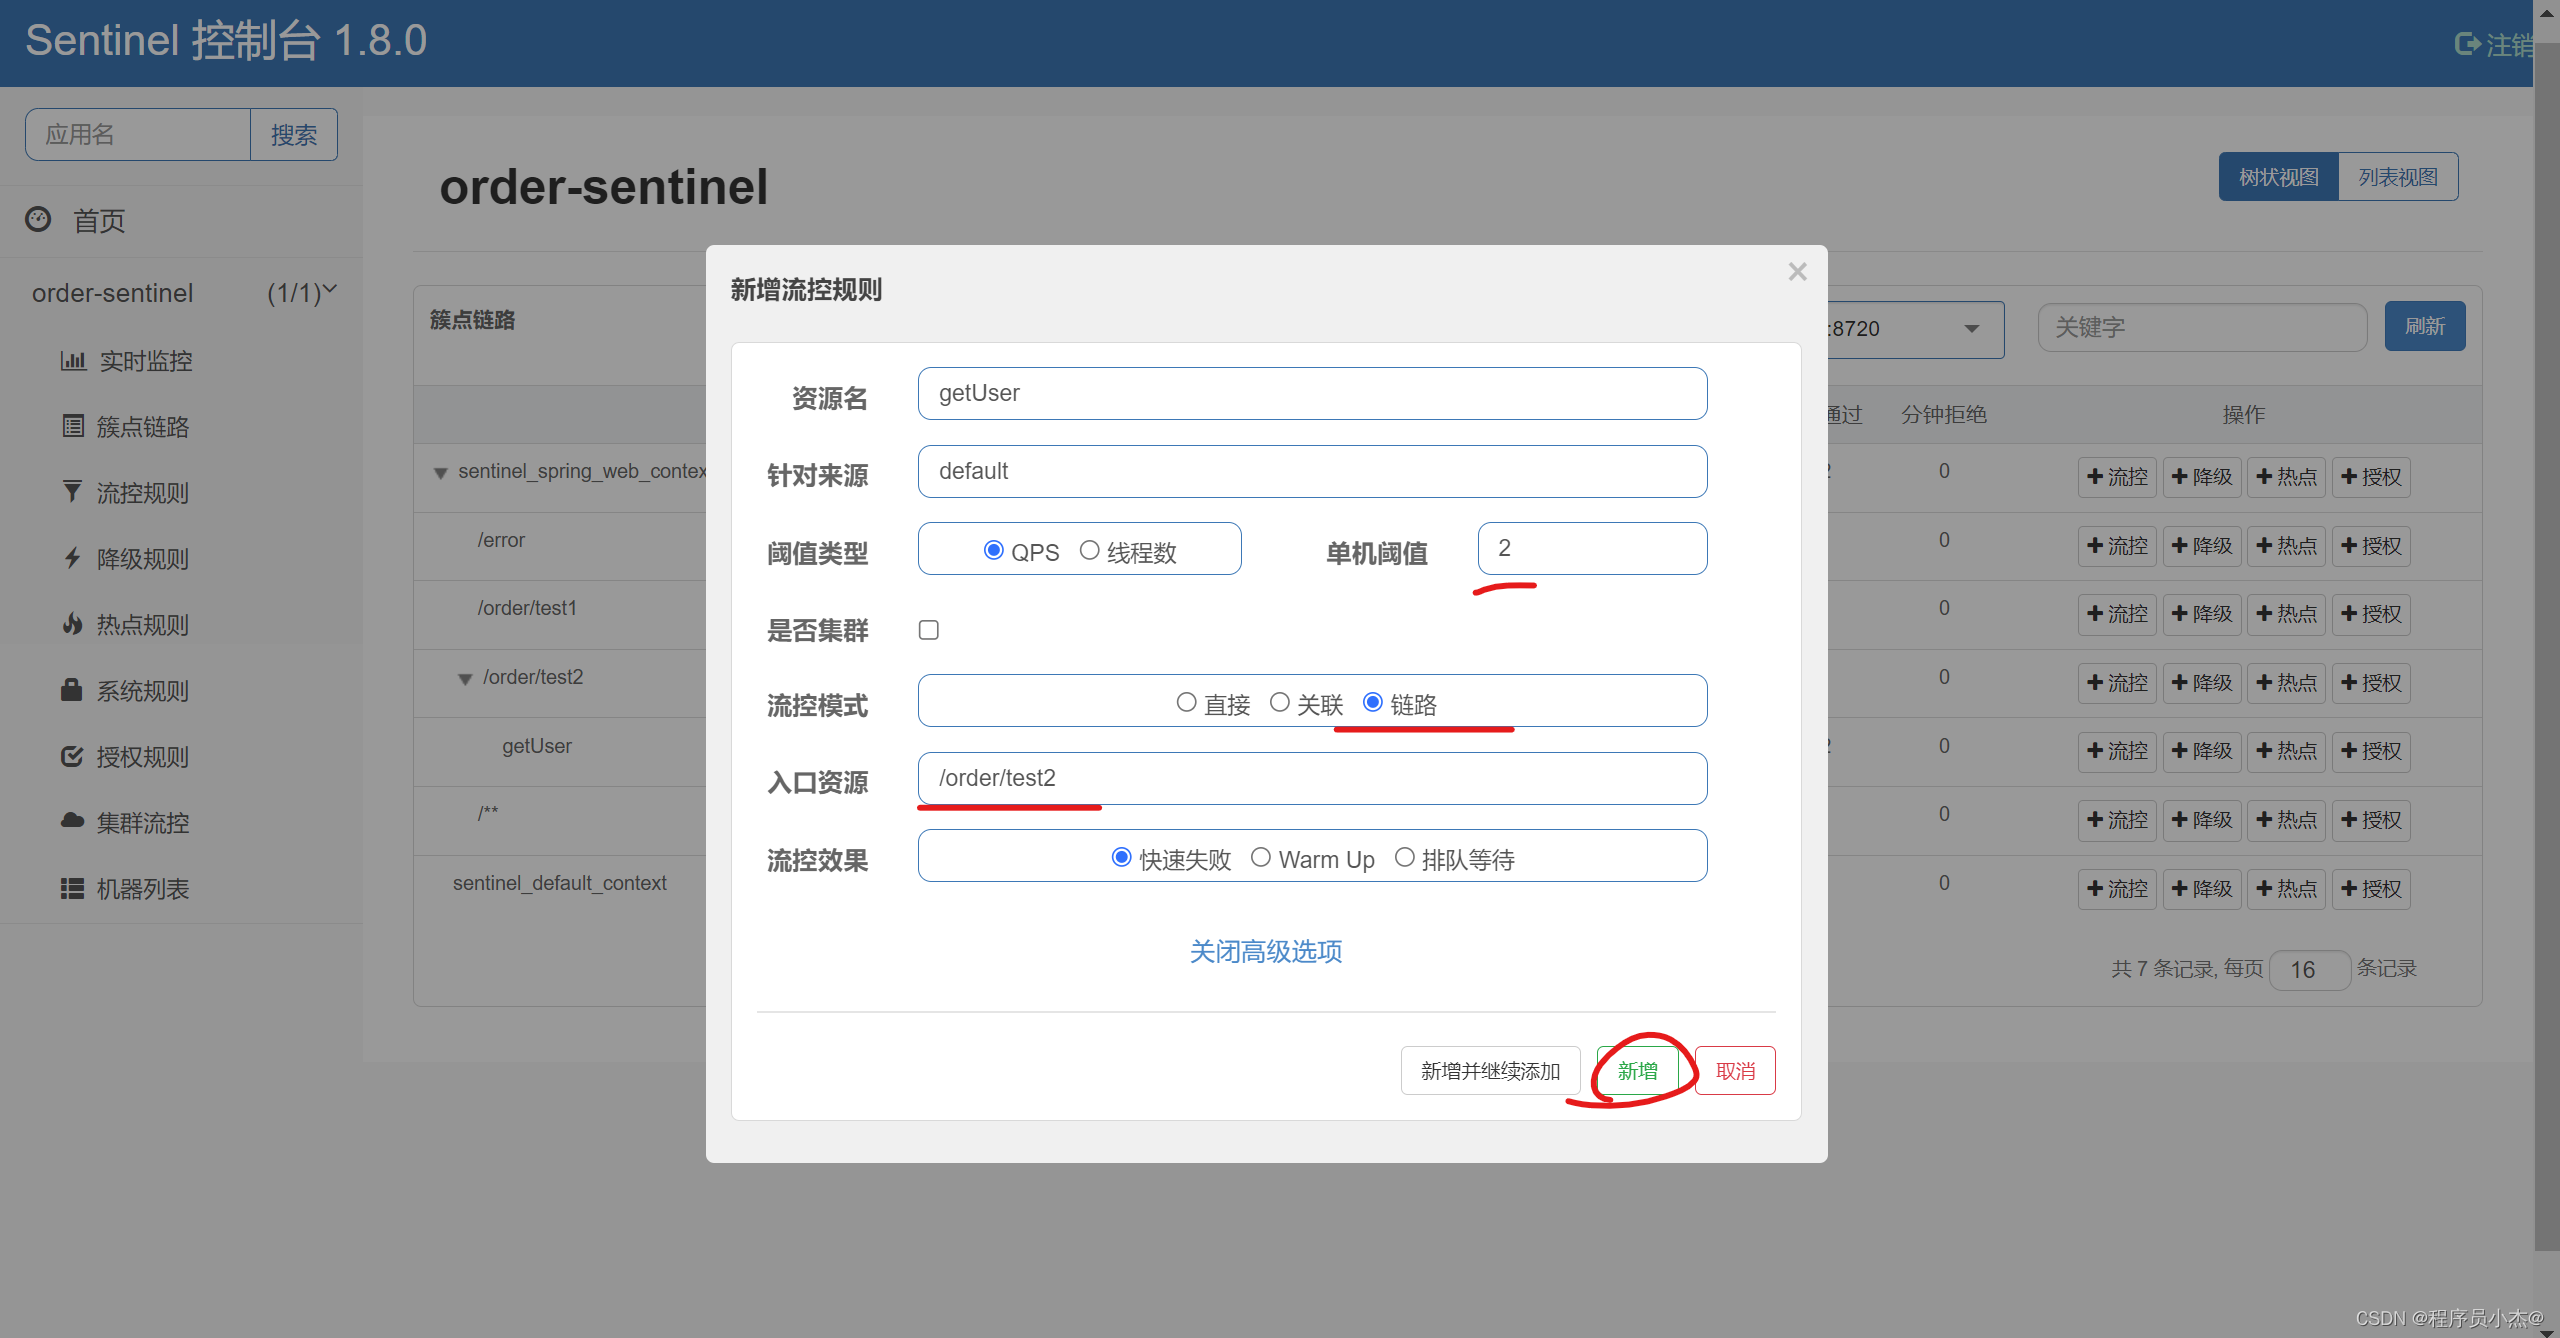The height and width of the screenshot is (1338, 2560).
Task: Click the 单机阈值 input field
Action: click(x=1592, y=548)
